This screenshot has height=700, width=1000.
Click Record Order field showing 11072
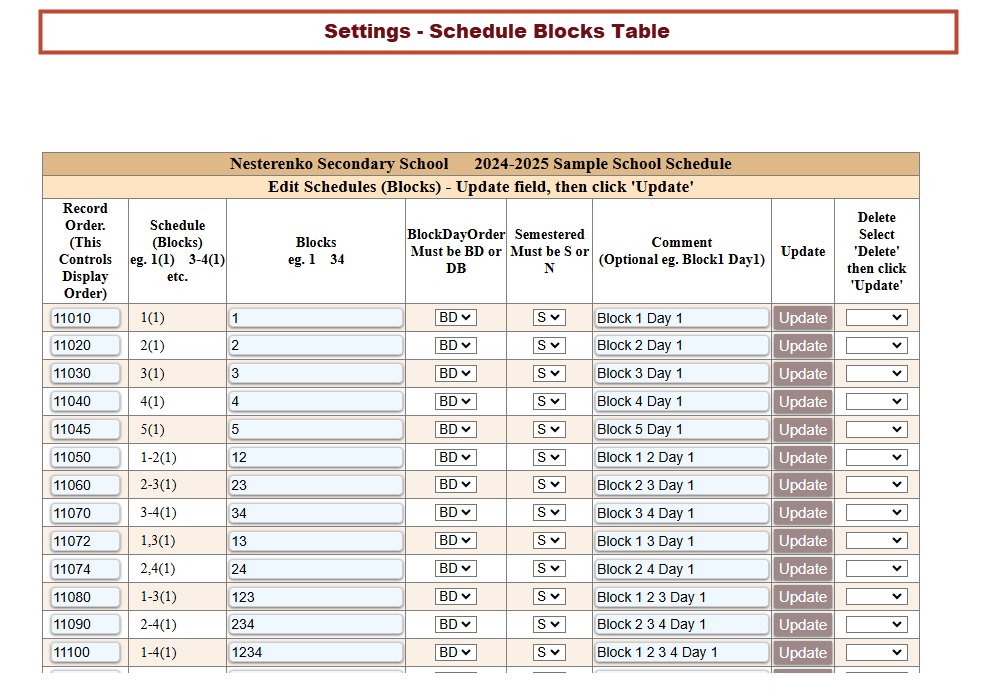(x=85, y=541)
